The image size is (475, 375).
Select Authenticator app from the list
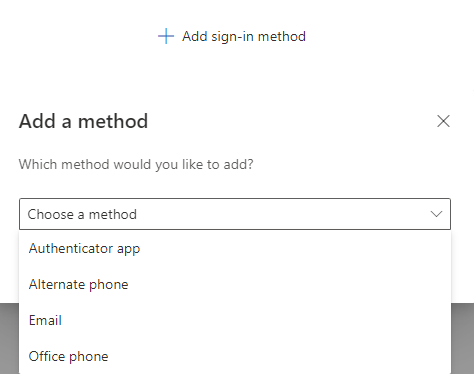click(235, 248)
